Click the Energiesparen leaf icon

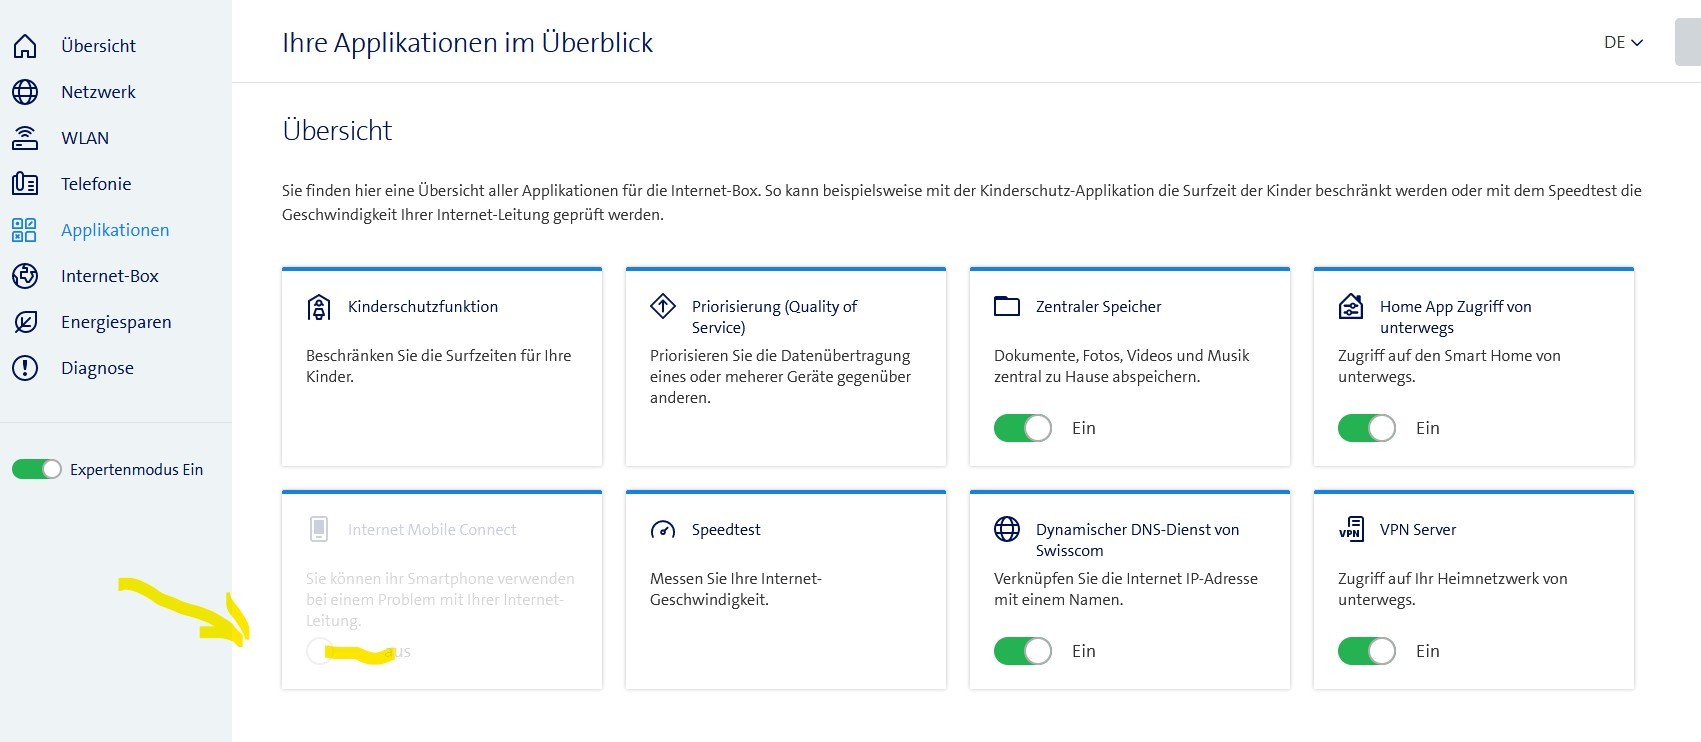tap(25, 322)
